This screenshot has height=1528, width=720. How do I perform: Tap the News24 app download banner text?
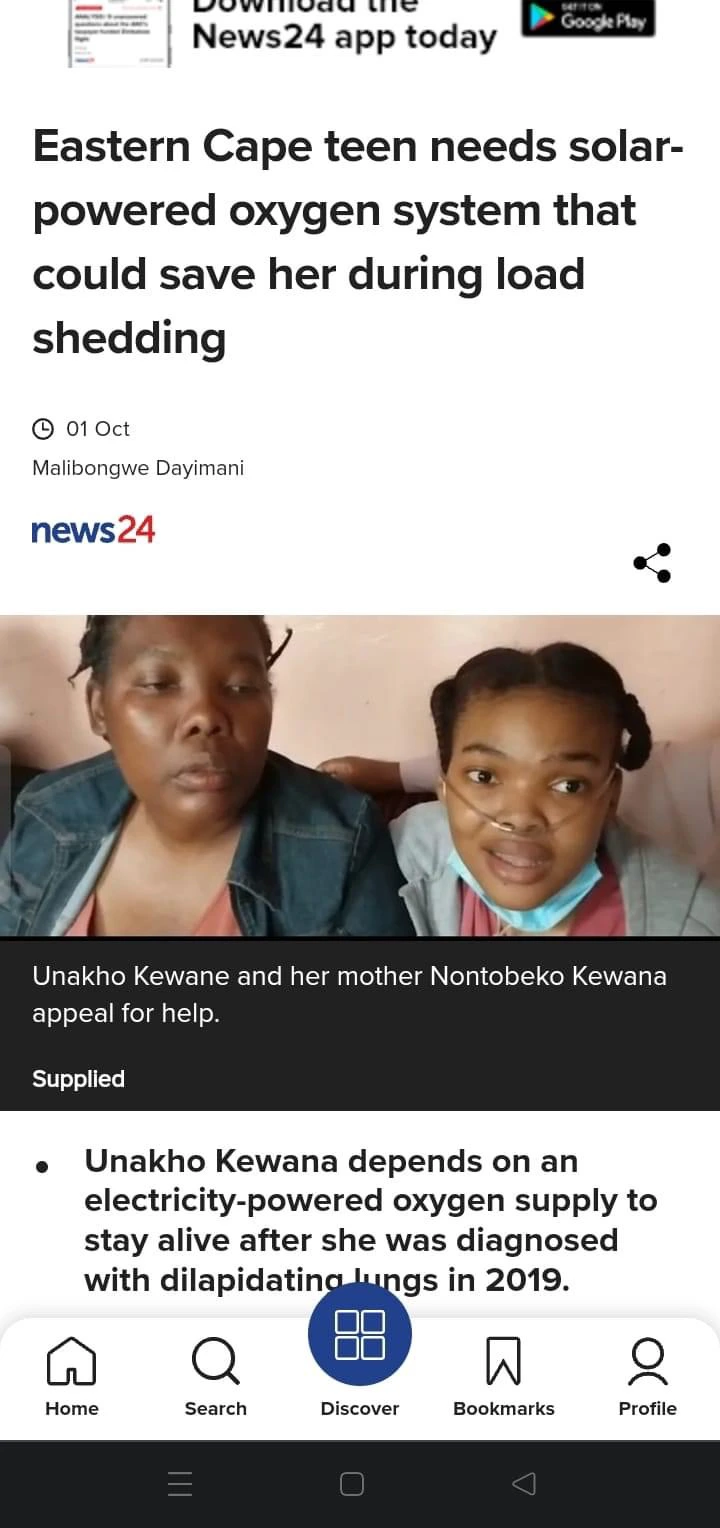[x=344, y=26]
